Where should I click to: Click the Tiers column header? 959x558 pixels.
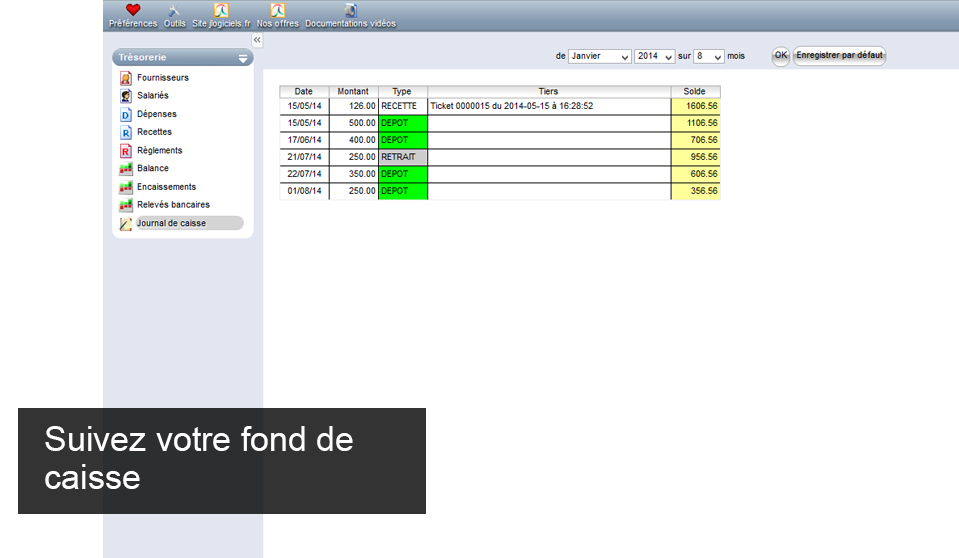pos(549,91)
